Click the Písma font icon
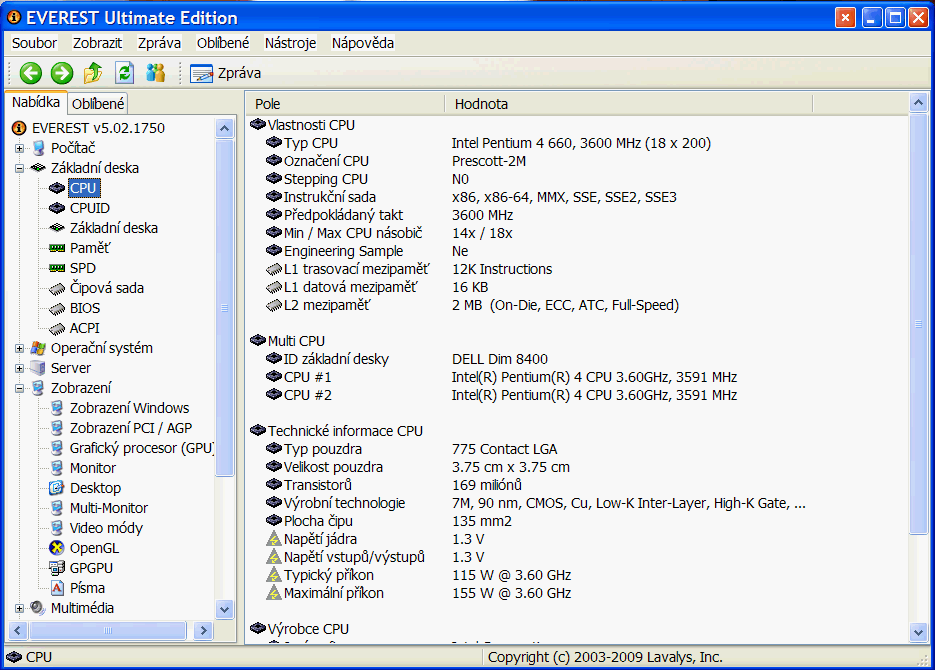This screenshot has width=935, height=670. point(57,588)
